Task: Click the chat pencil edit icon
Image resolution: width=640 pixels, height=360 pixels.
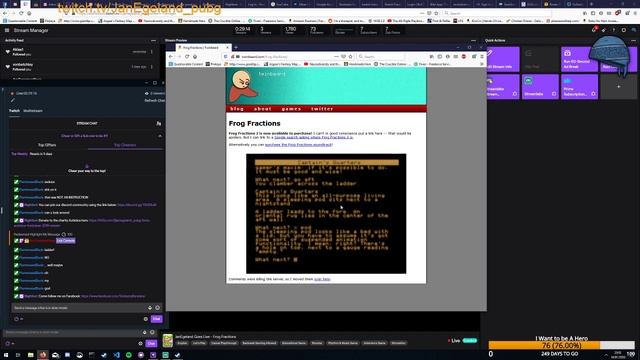Action: tap(12, 100)
